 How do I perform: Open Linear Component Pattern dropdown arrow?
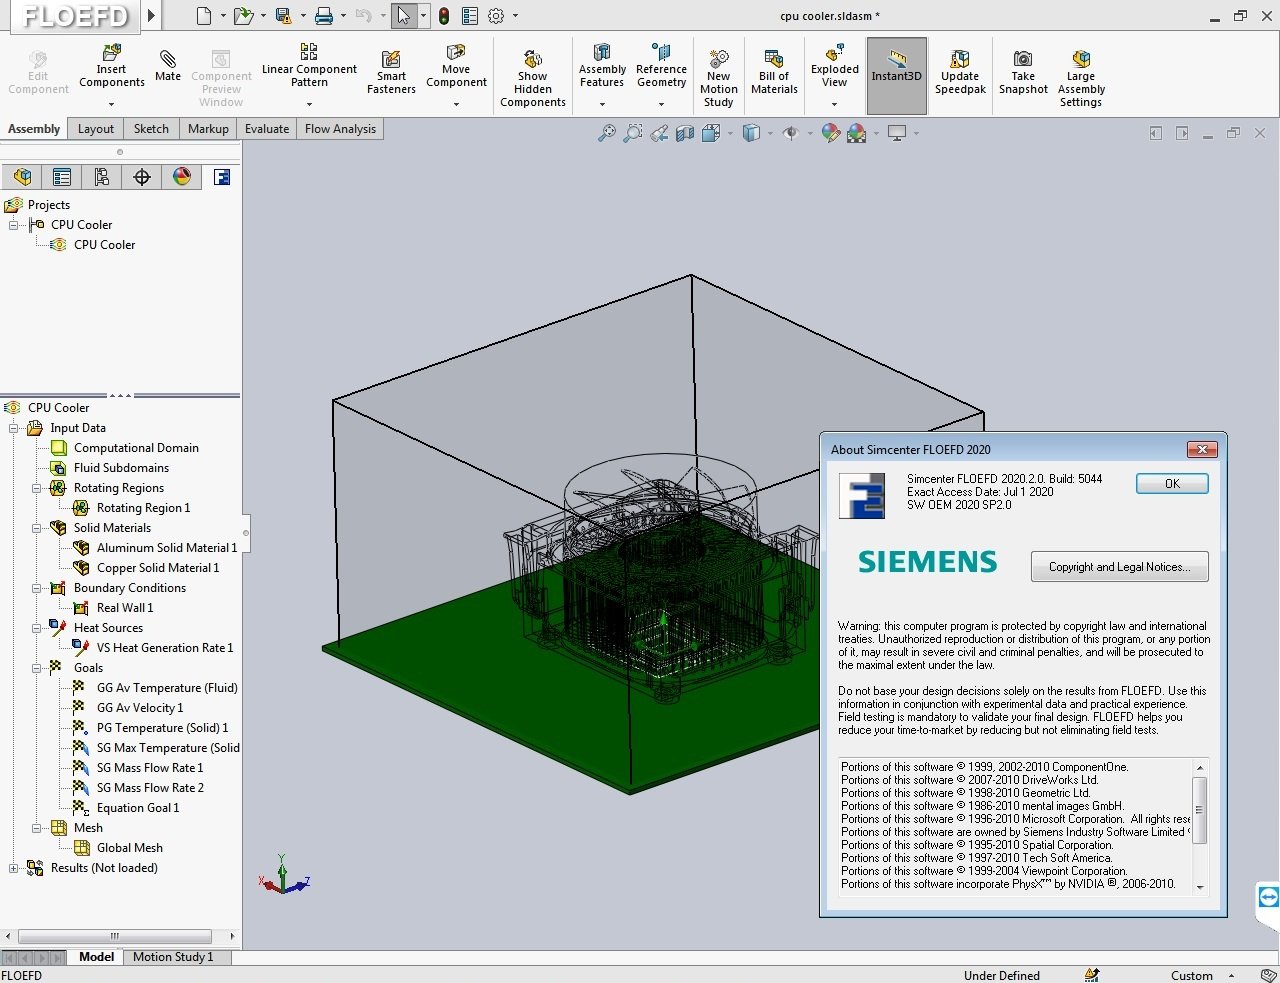(309, 104)
